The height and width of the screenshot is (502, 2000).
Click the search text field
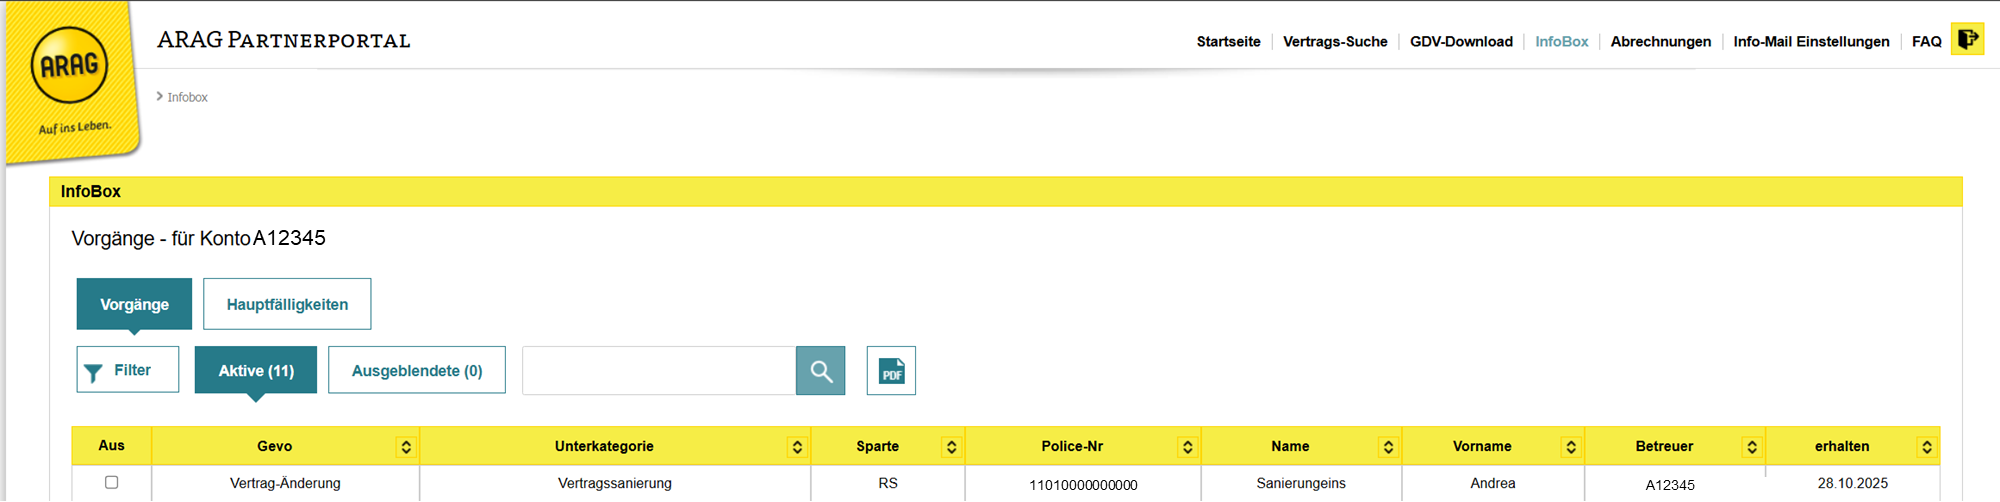click(659, 371)
